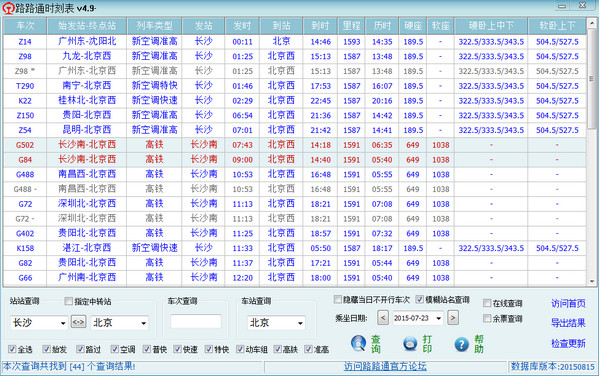
Task: Toggle the 全选 checkbox
Action: 12,349
